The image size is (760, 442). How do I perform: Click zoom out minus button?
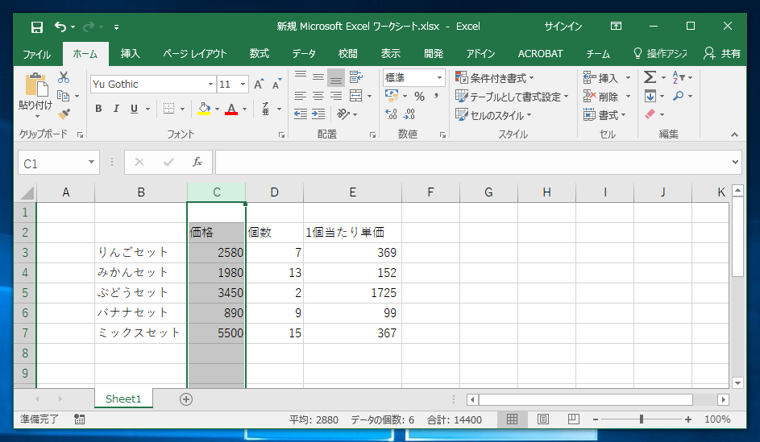[x=595, y=419]
